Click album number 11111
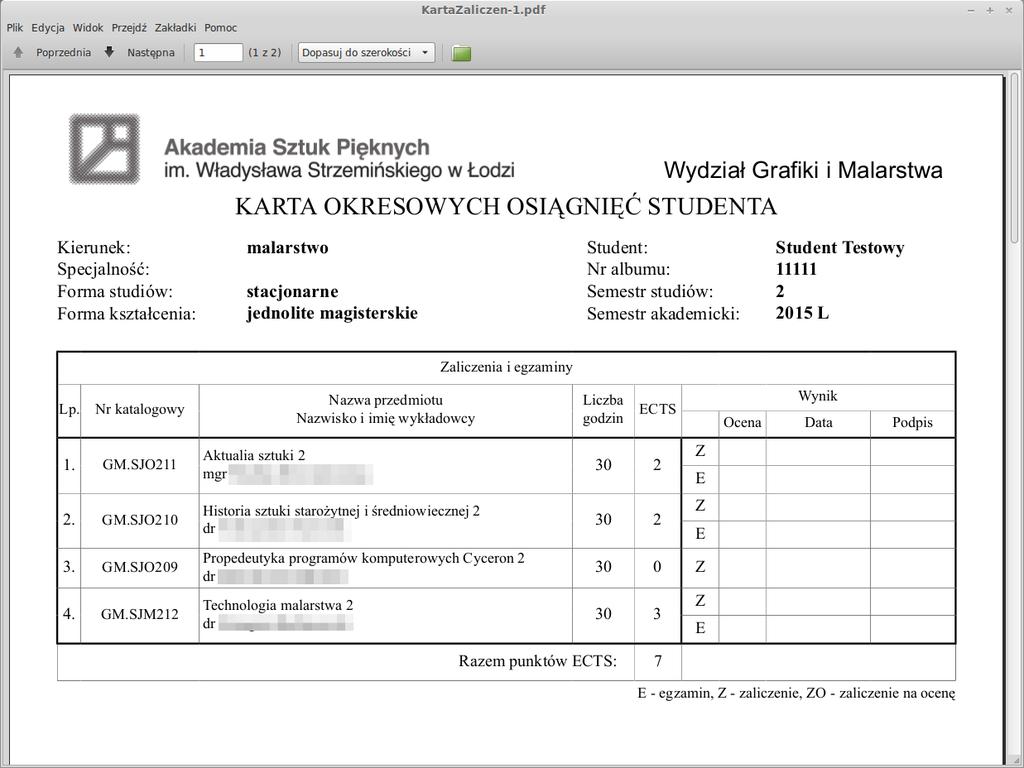 pyautogui.click(x=796, y=269)
